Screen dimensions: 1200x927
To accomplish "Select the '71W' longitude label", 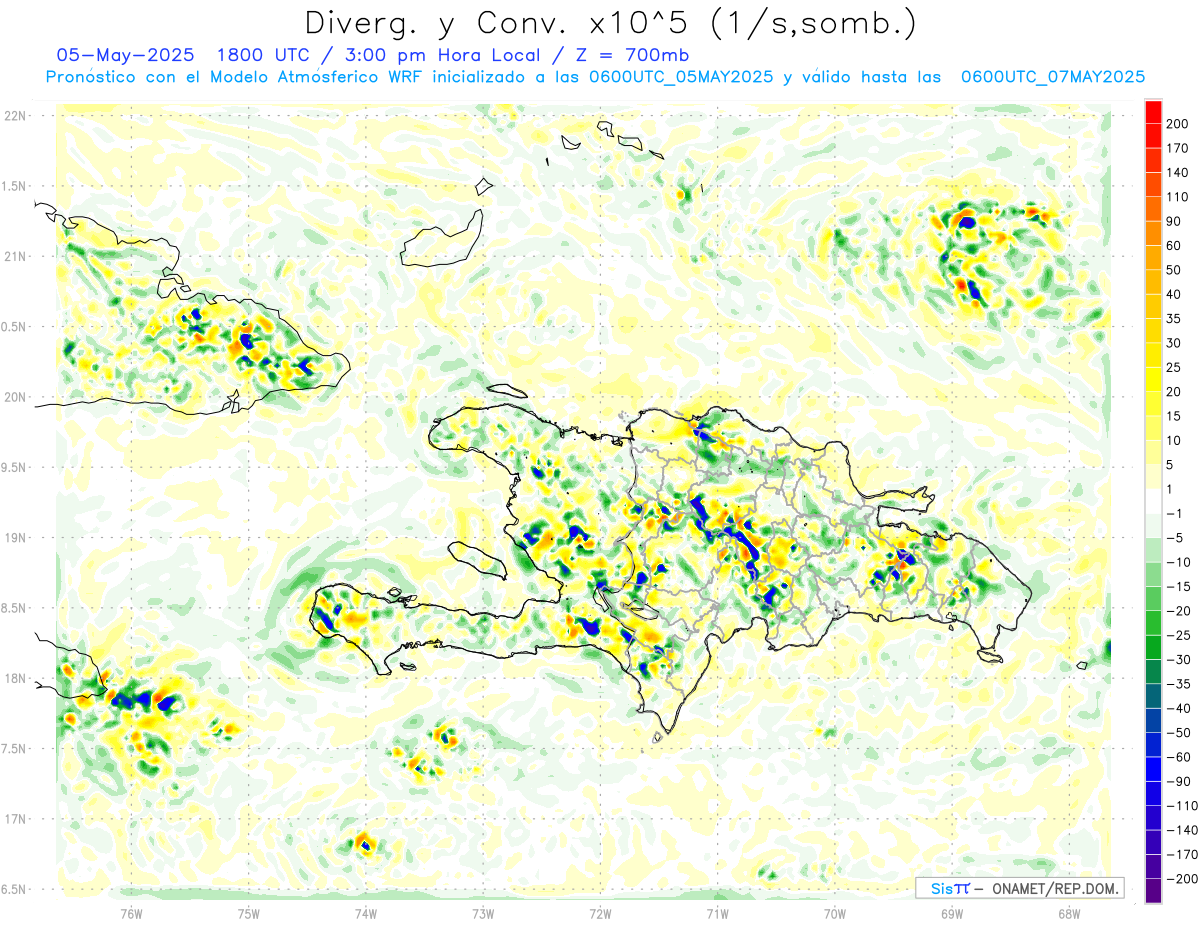I will (x=717, y=914).
